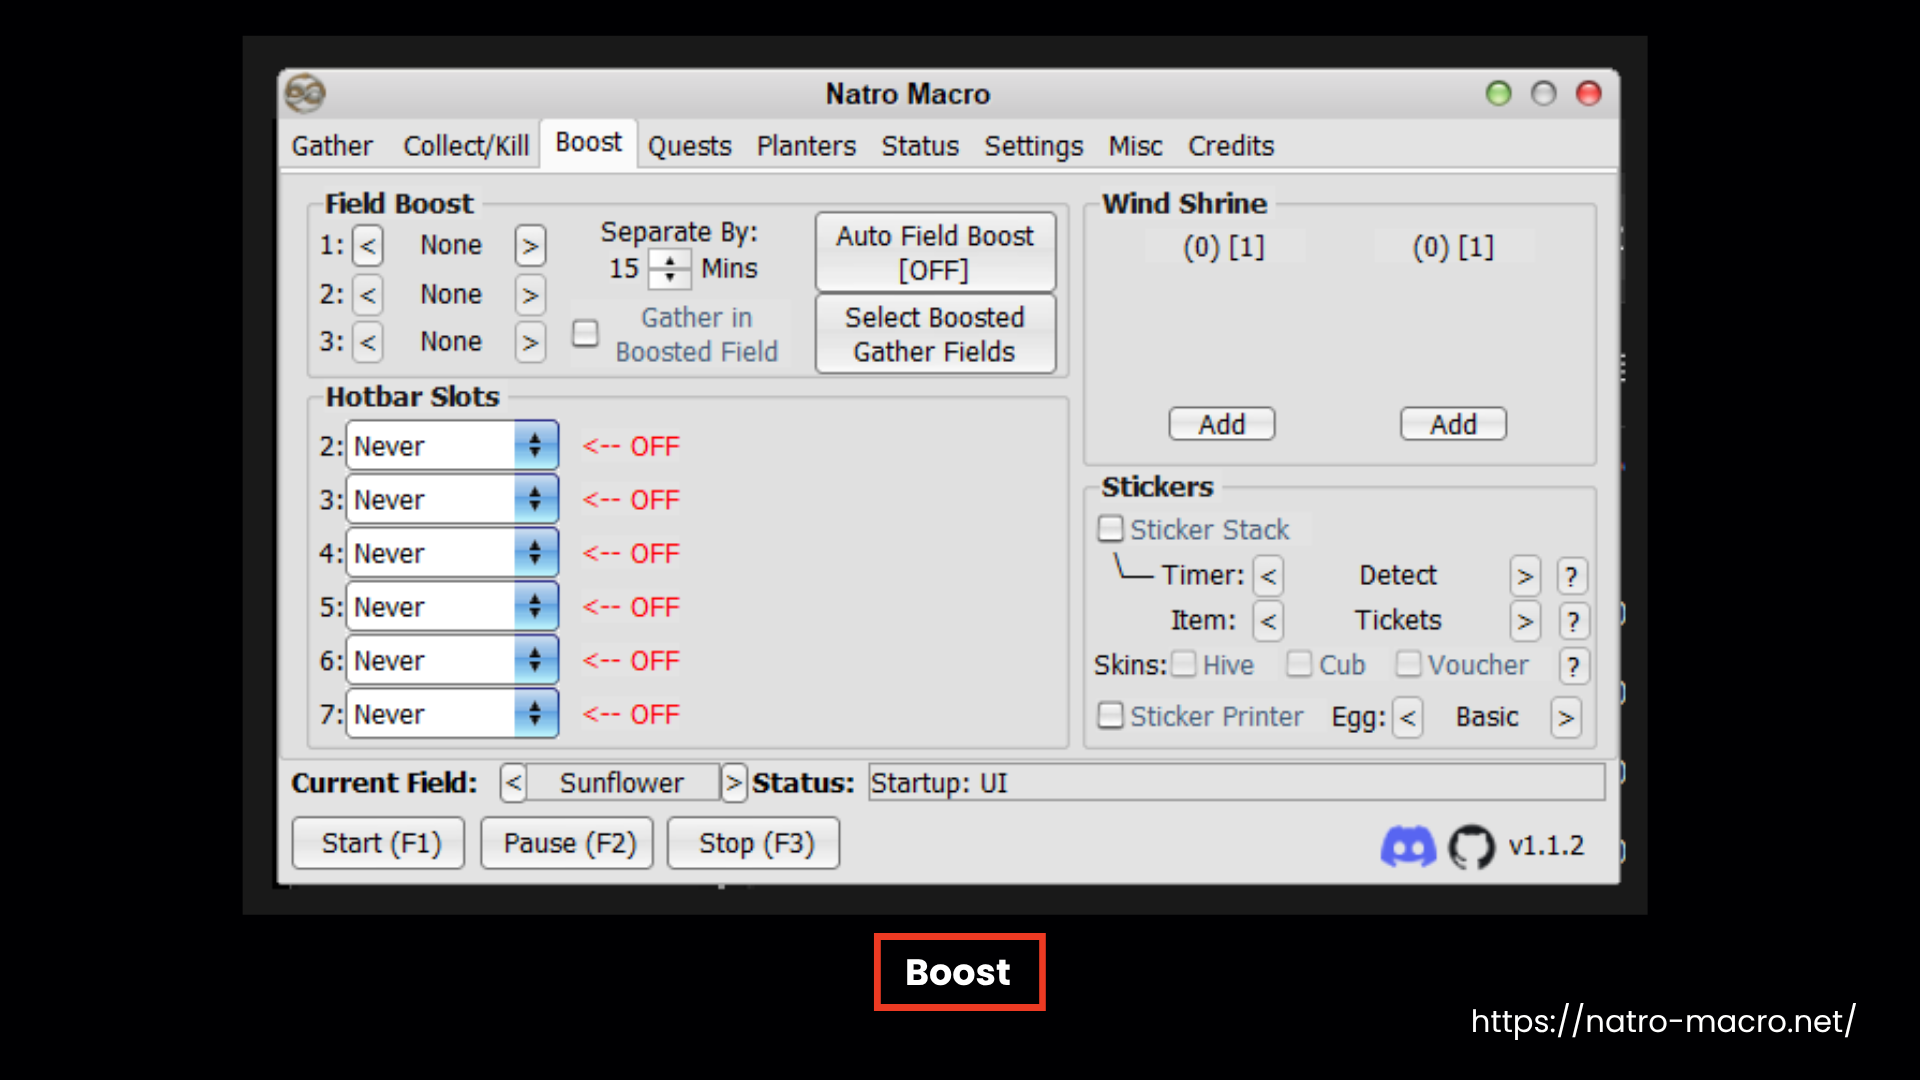This screenshot has height=1080, width=1920.
Task: Open the Quests tab
Action: coord(690,146)
